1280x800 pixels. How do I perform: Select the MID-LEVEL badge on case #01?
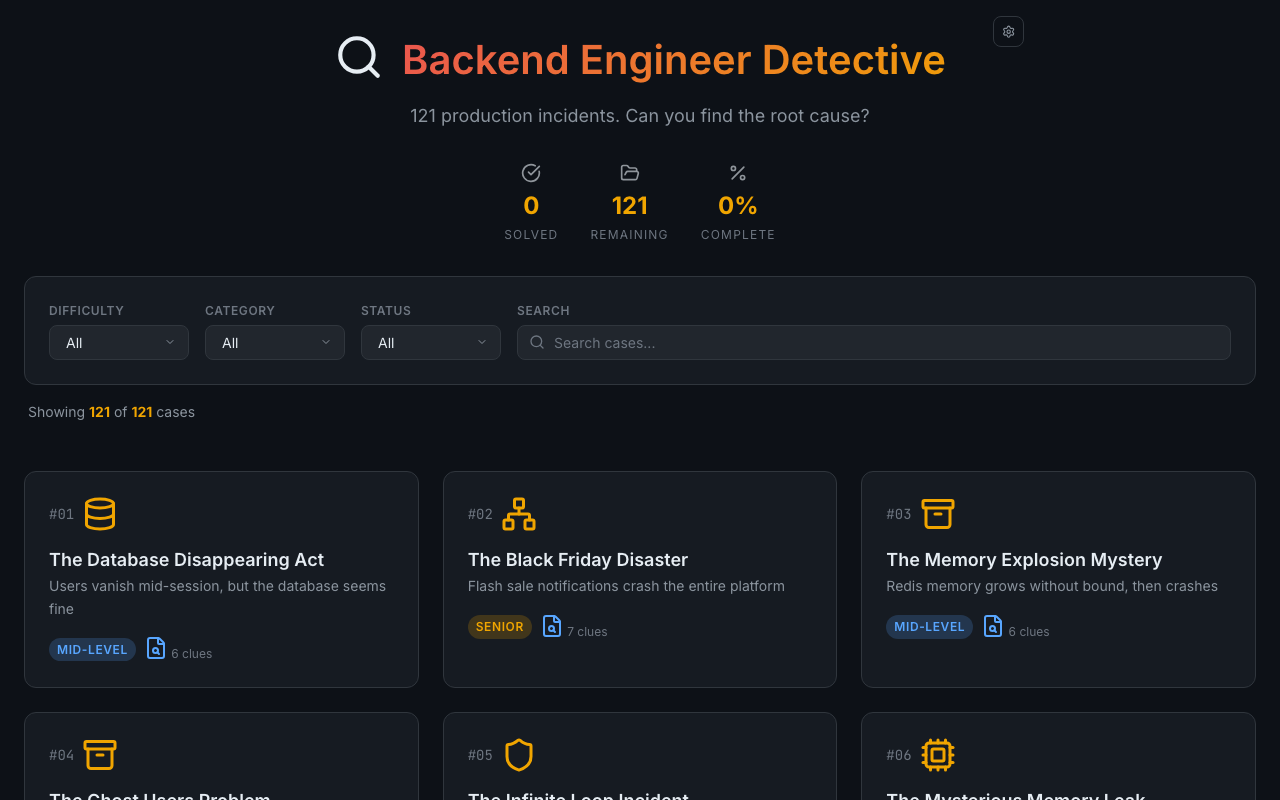coord(92,649)
